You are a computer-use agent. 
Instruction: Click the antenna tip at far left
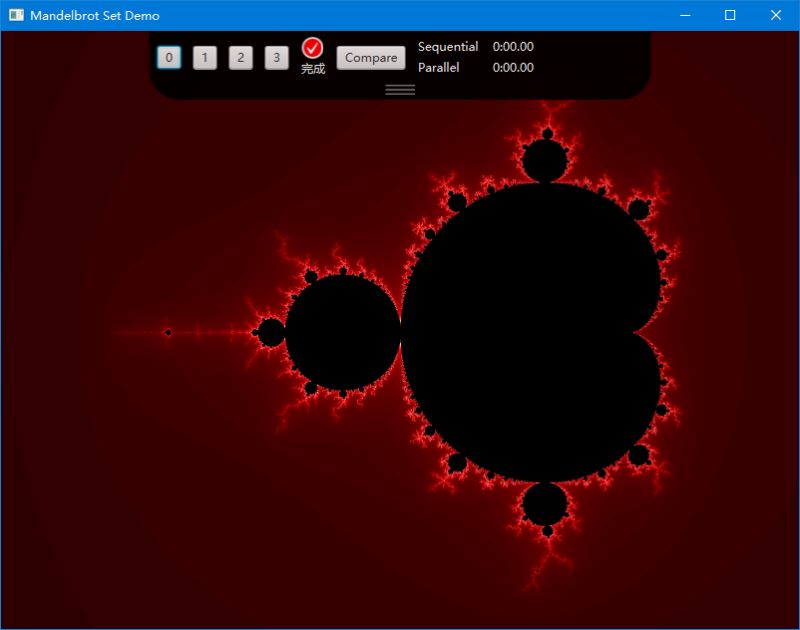167,331
